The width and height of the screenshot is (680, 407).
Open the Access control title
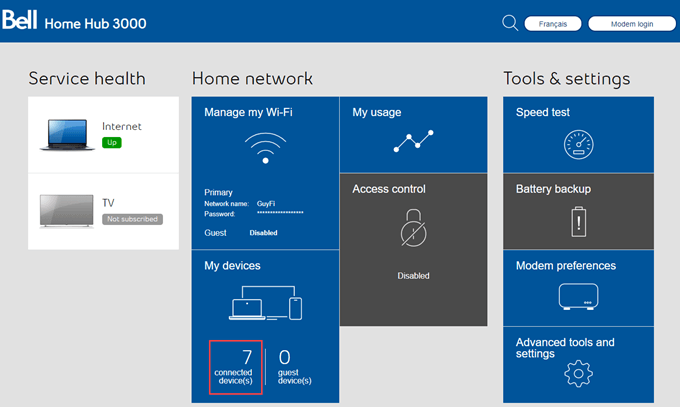(389, 189)
